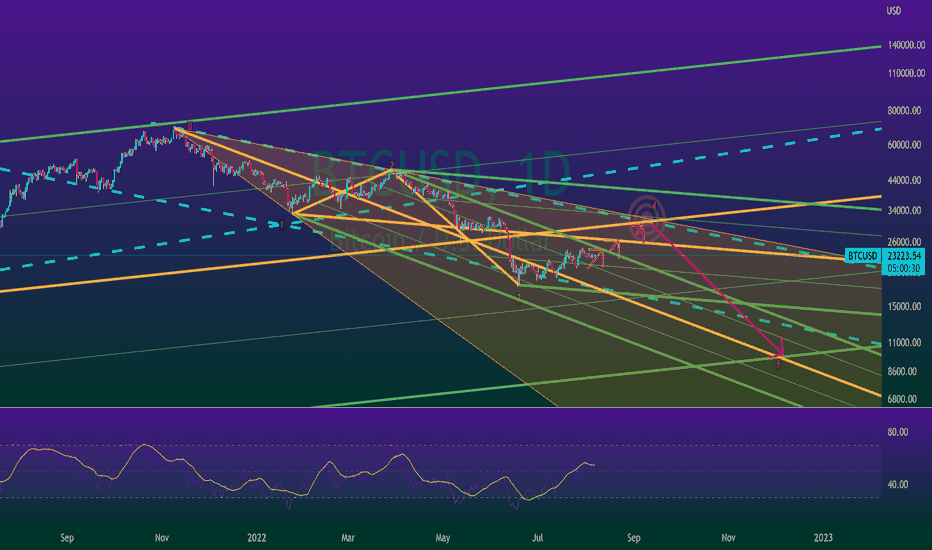
Task: Select the 110000.00 price axis label
Action: [906, 74]
